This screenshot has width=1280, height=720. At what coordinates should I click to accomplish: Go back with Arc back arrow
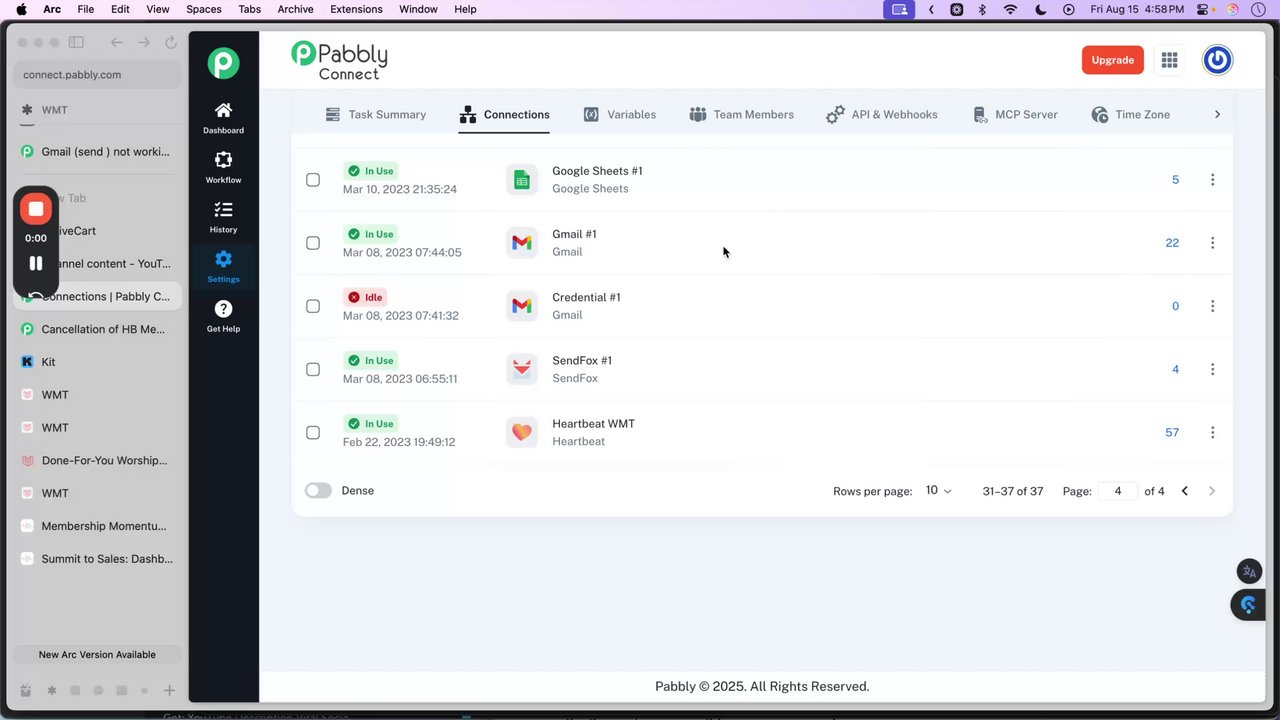[x=117, y=42]
